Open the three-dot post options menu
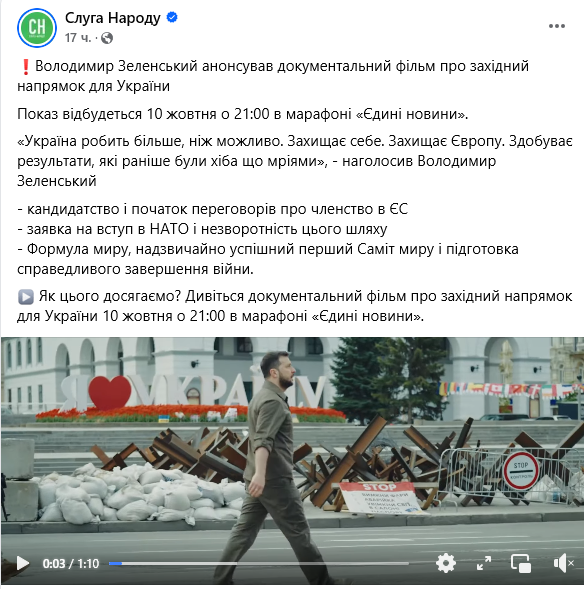This screenshot has width=584, height=589. pos(557,26)
